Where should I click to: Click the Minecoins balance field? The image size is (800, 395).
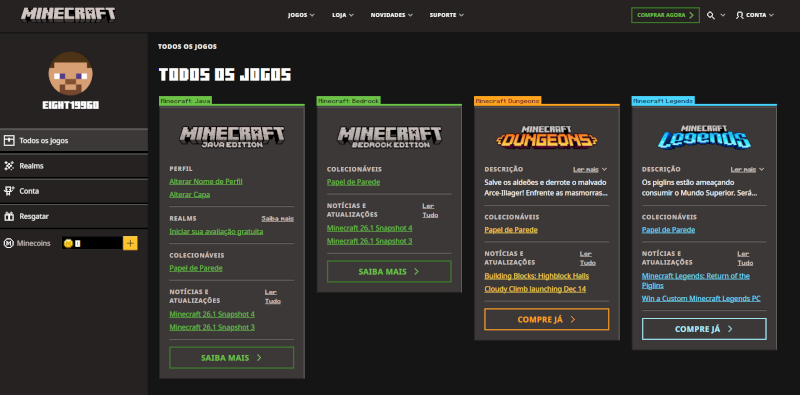[x=92, y=243]
